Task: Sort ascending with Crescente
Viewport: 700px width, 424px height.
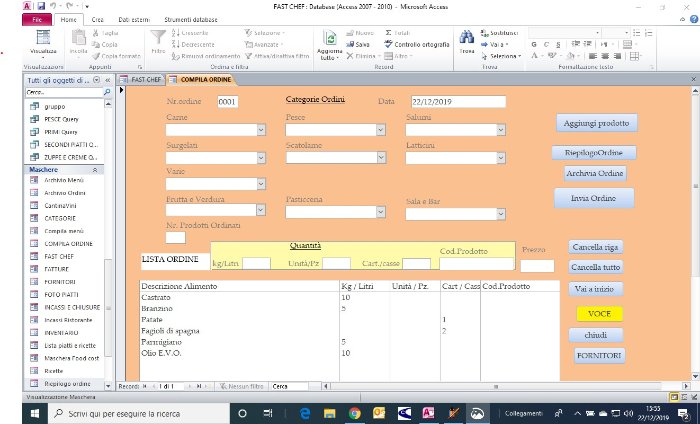Action: click(x=190, y=33)
